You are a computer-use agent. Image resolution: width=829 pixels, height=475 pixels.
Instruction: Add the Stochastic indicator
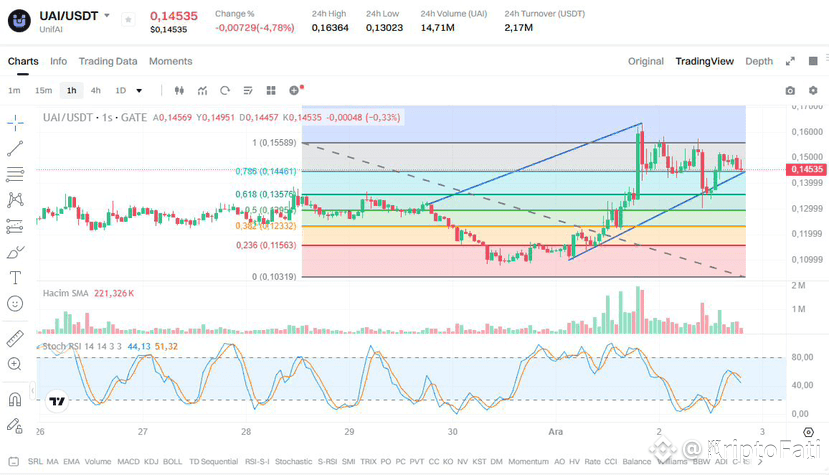point(293,462)
